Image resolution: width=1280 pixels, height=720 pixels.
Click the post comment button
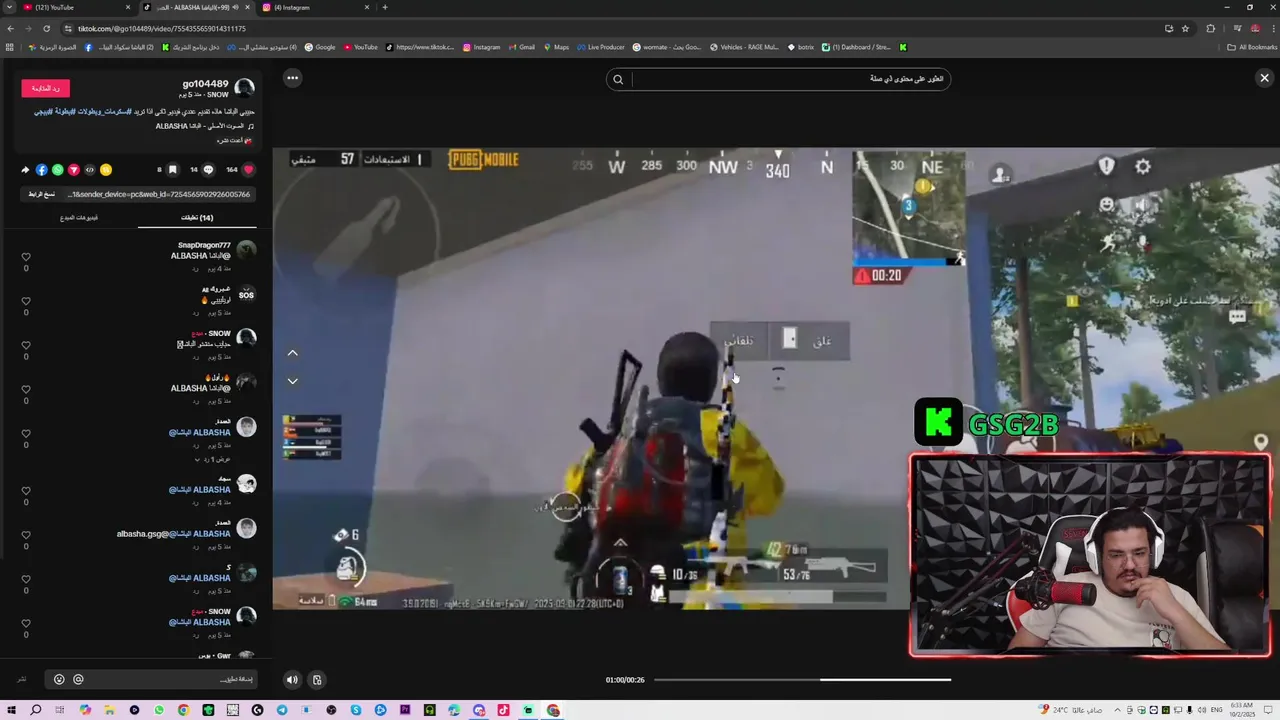tap(21, 679)
